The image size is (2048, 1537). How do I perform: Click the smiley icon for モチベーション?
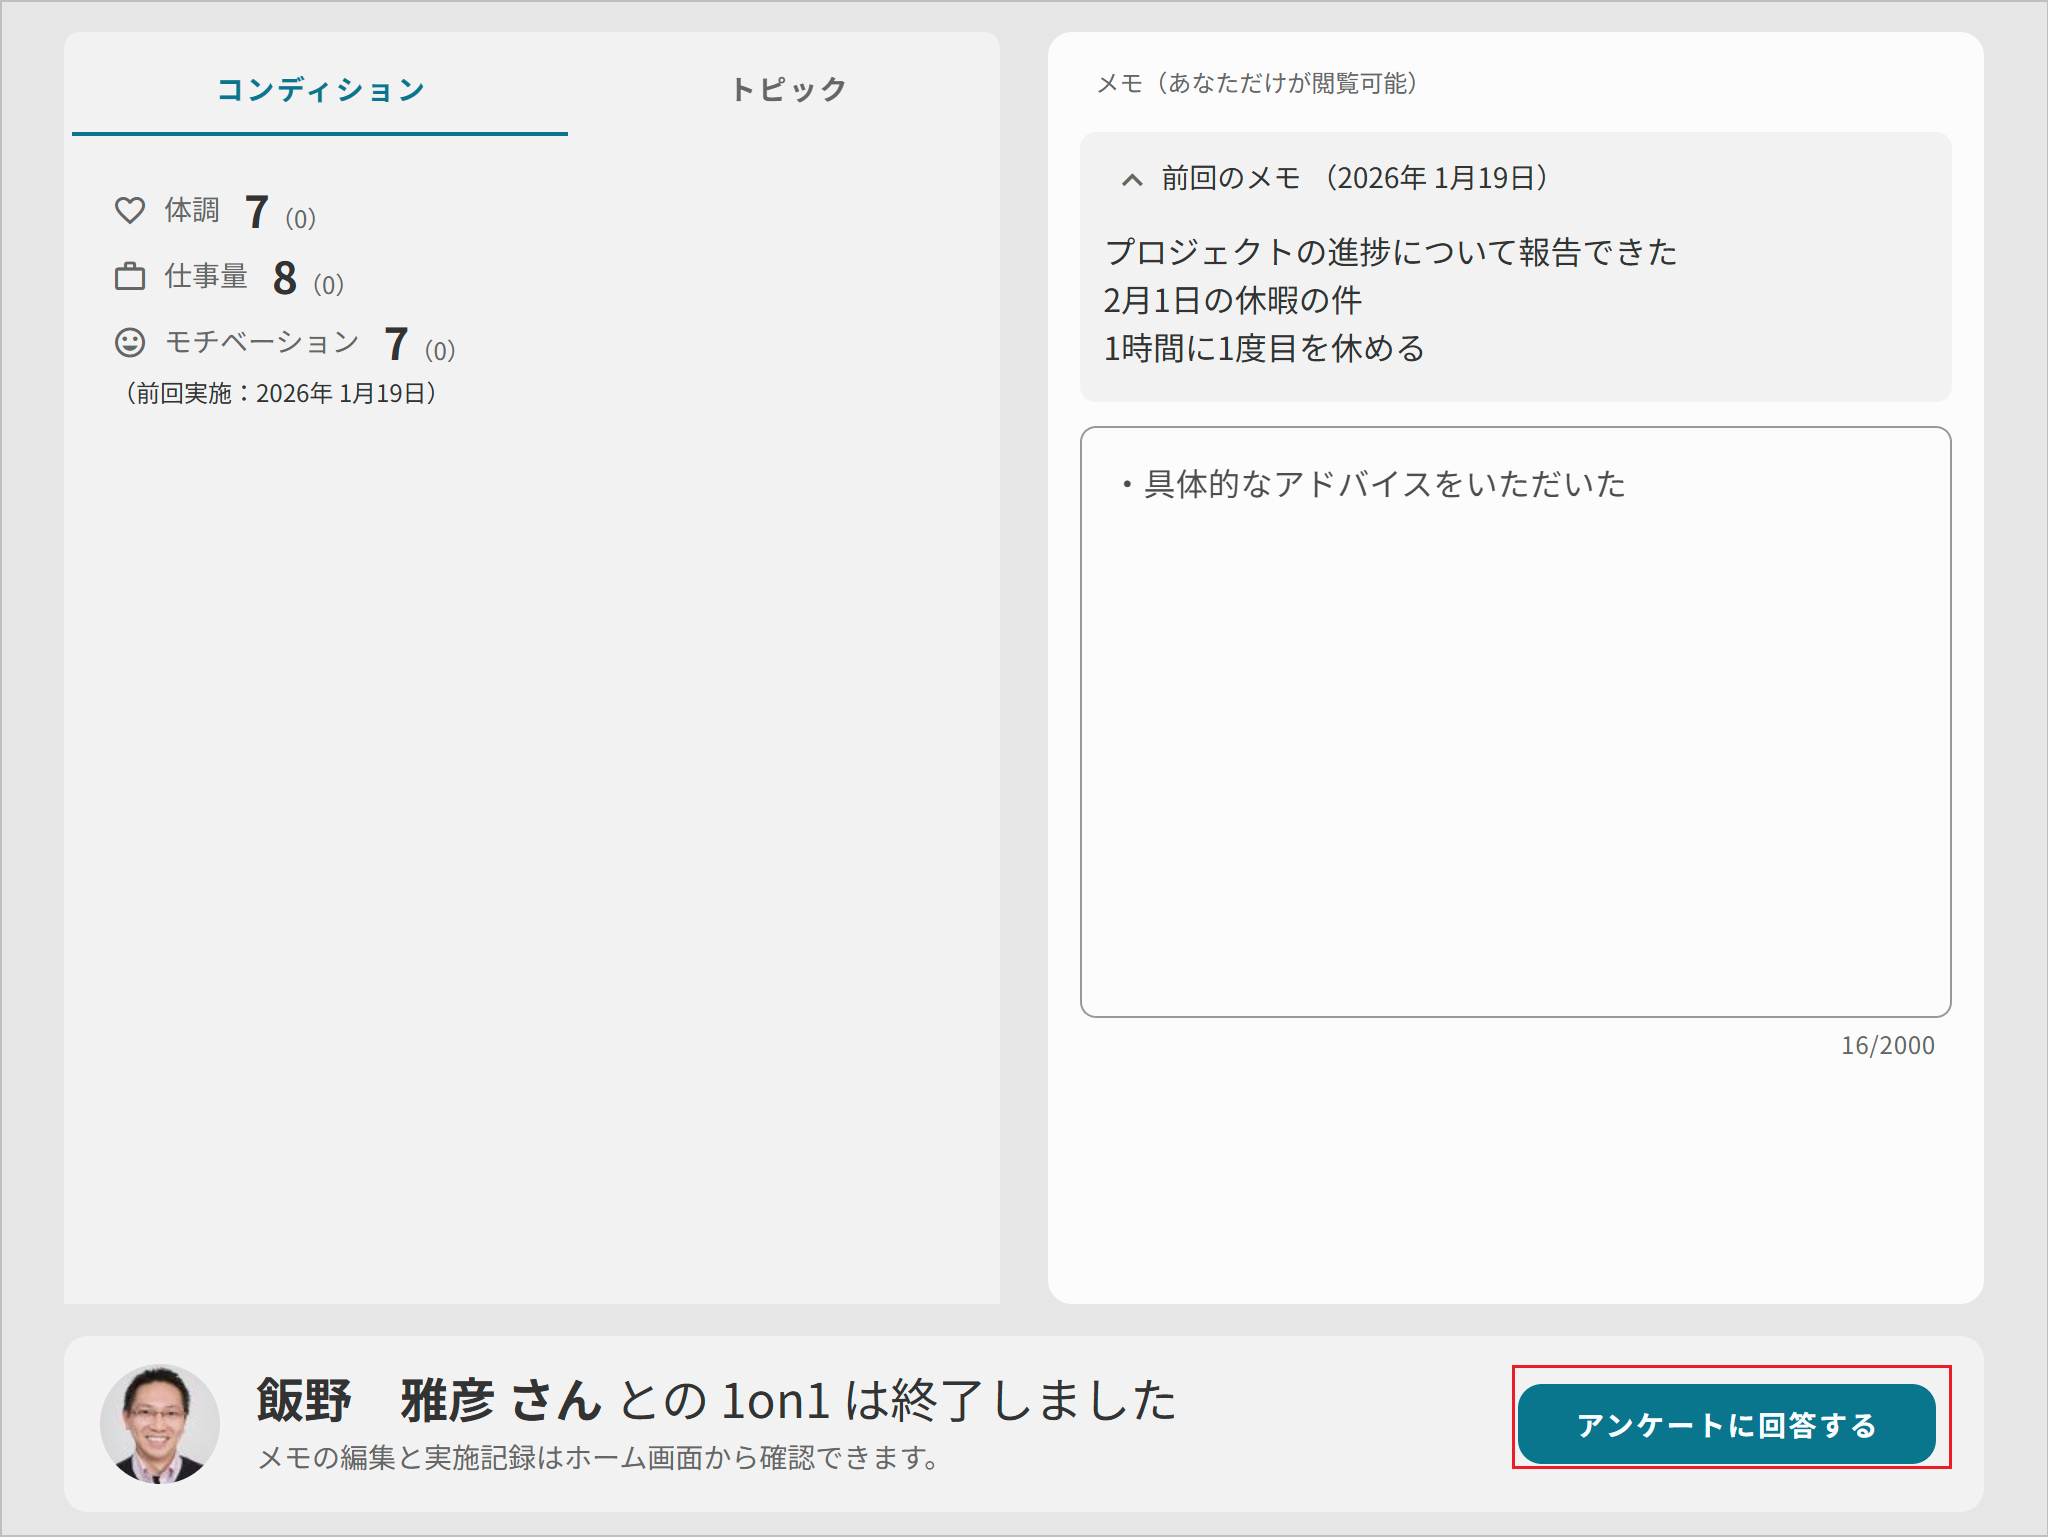pyautogui.click(x=131, y=344)
